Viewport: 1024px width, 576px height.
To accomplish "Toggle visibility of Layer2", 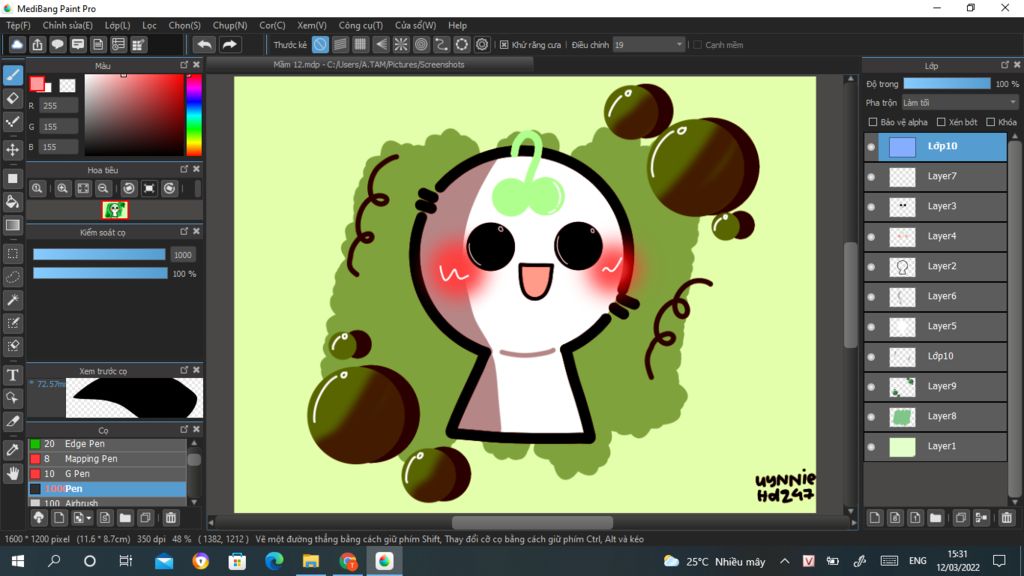I will click(x=871, y=267).
